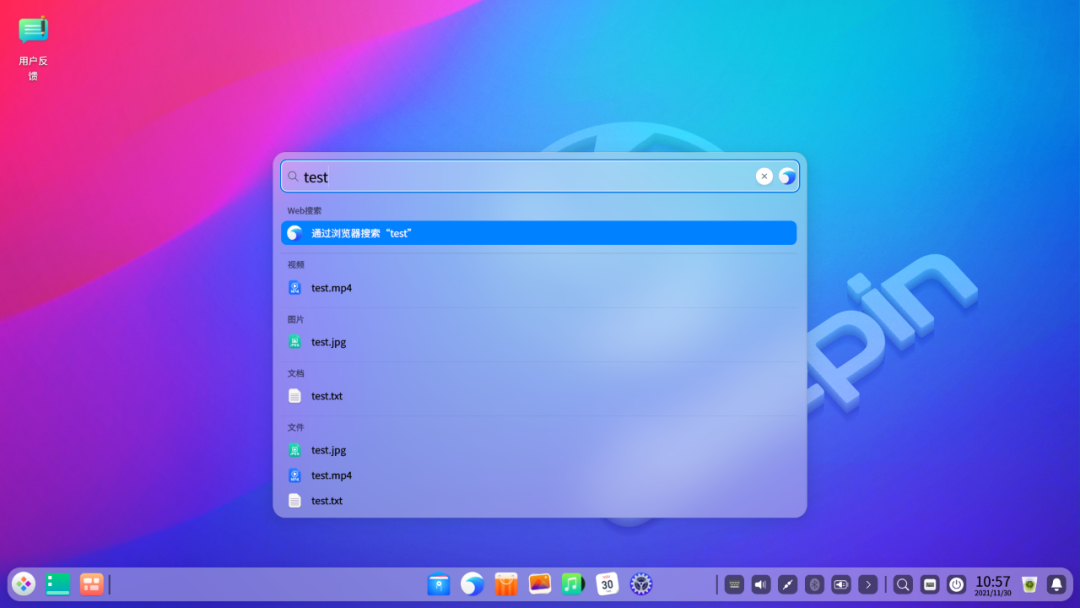Open the launcher from the dock
1080x608 pixels.
23,584
